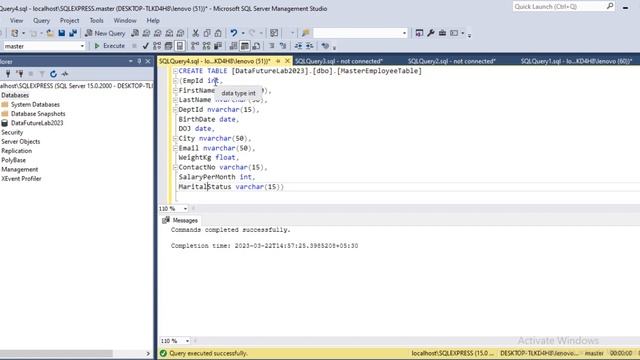Toggle Results to File mode

pyautogui.click(x=256, y=46)
